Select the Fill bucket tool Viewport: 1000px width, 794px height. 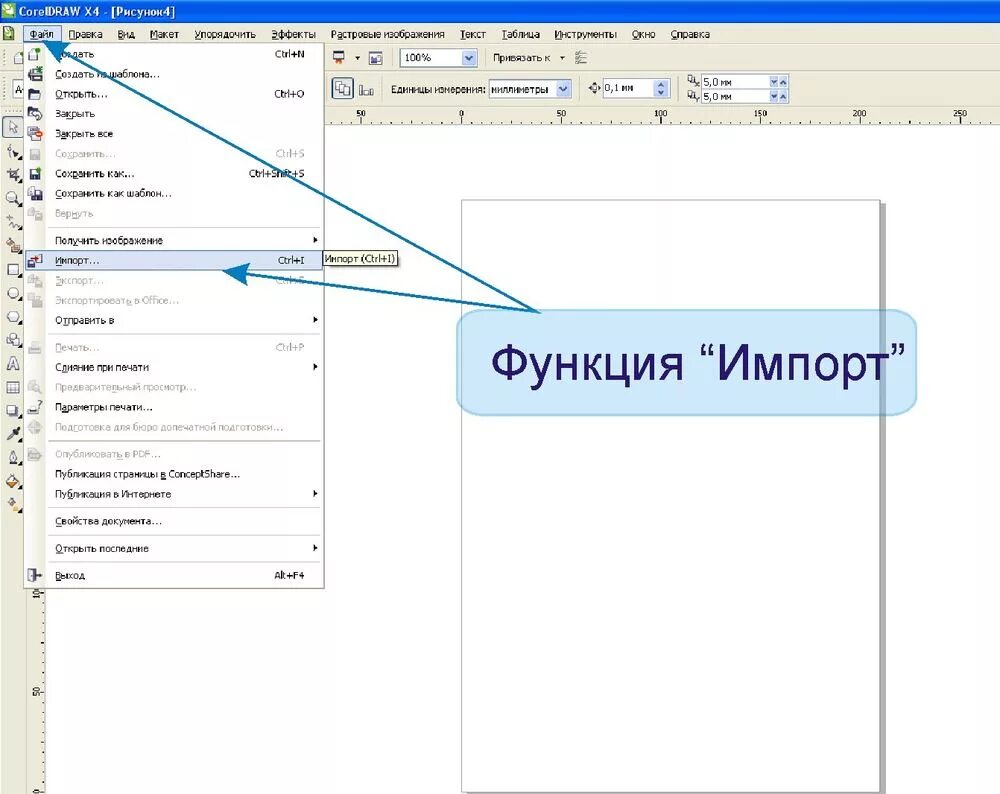pyautogui.click(x=13, y=482)
